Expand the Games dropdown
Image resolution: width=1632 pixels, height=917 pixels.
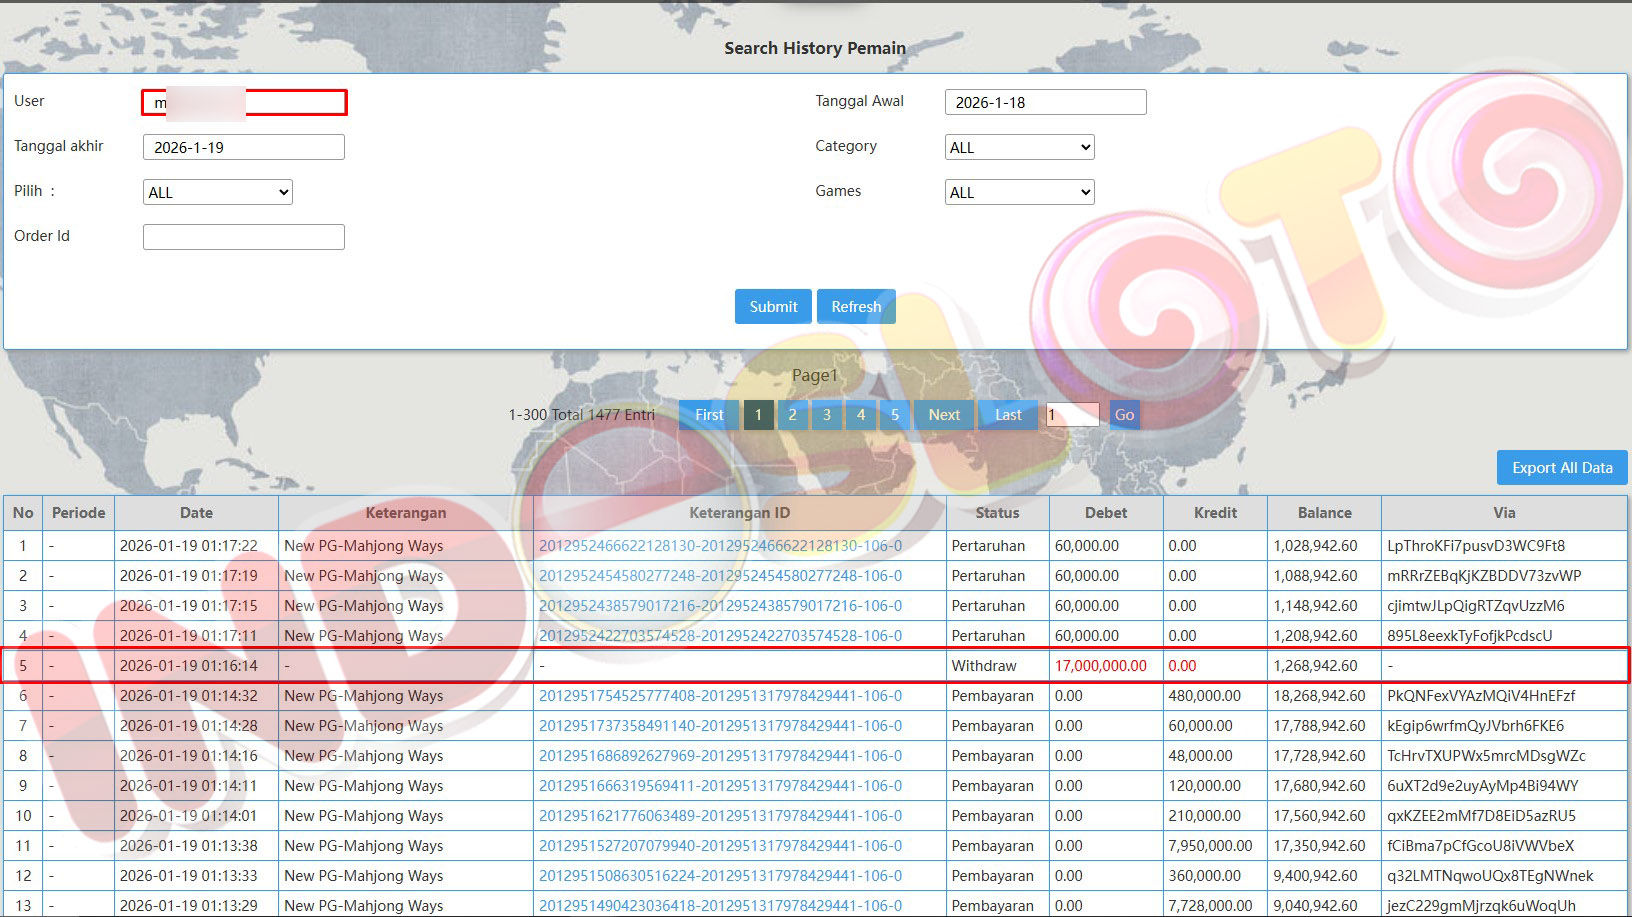click(1019, 193)
